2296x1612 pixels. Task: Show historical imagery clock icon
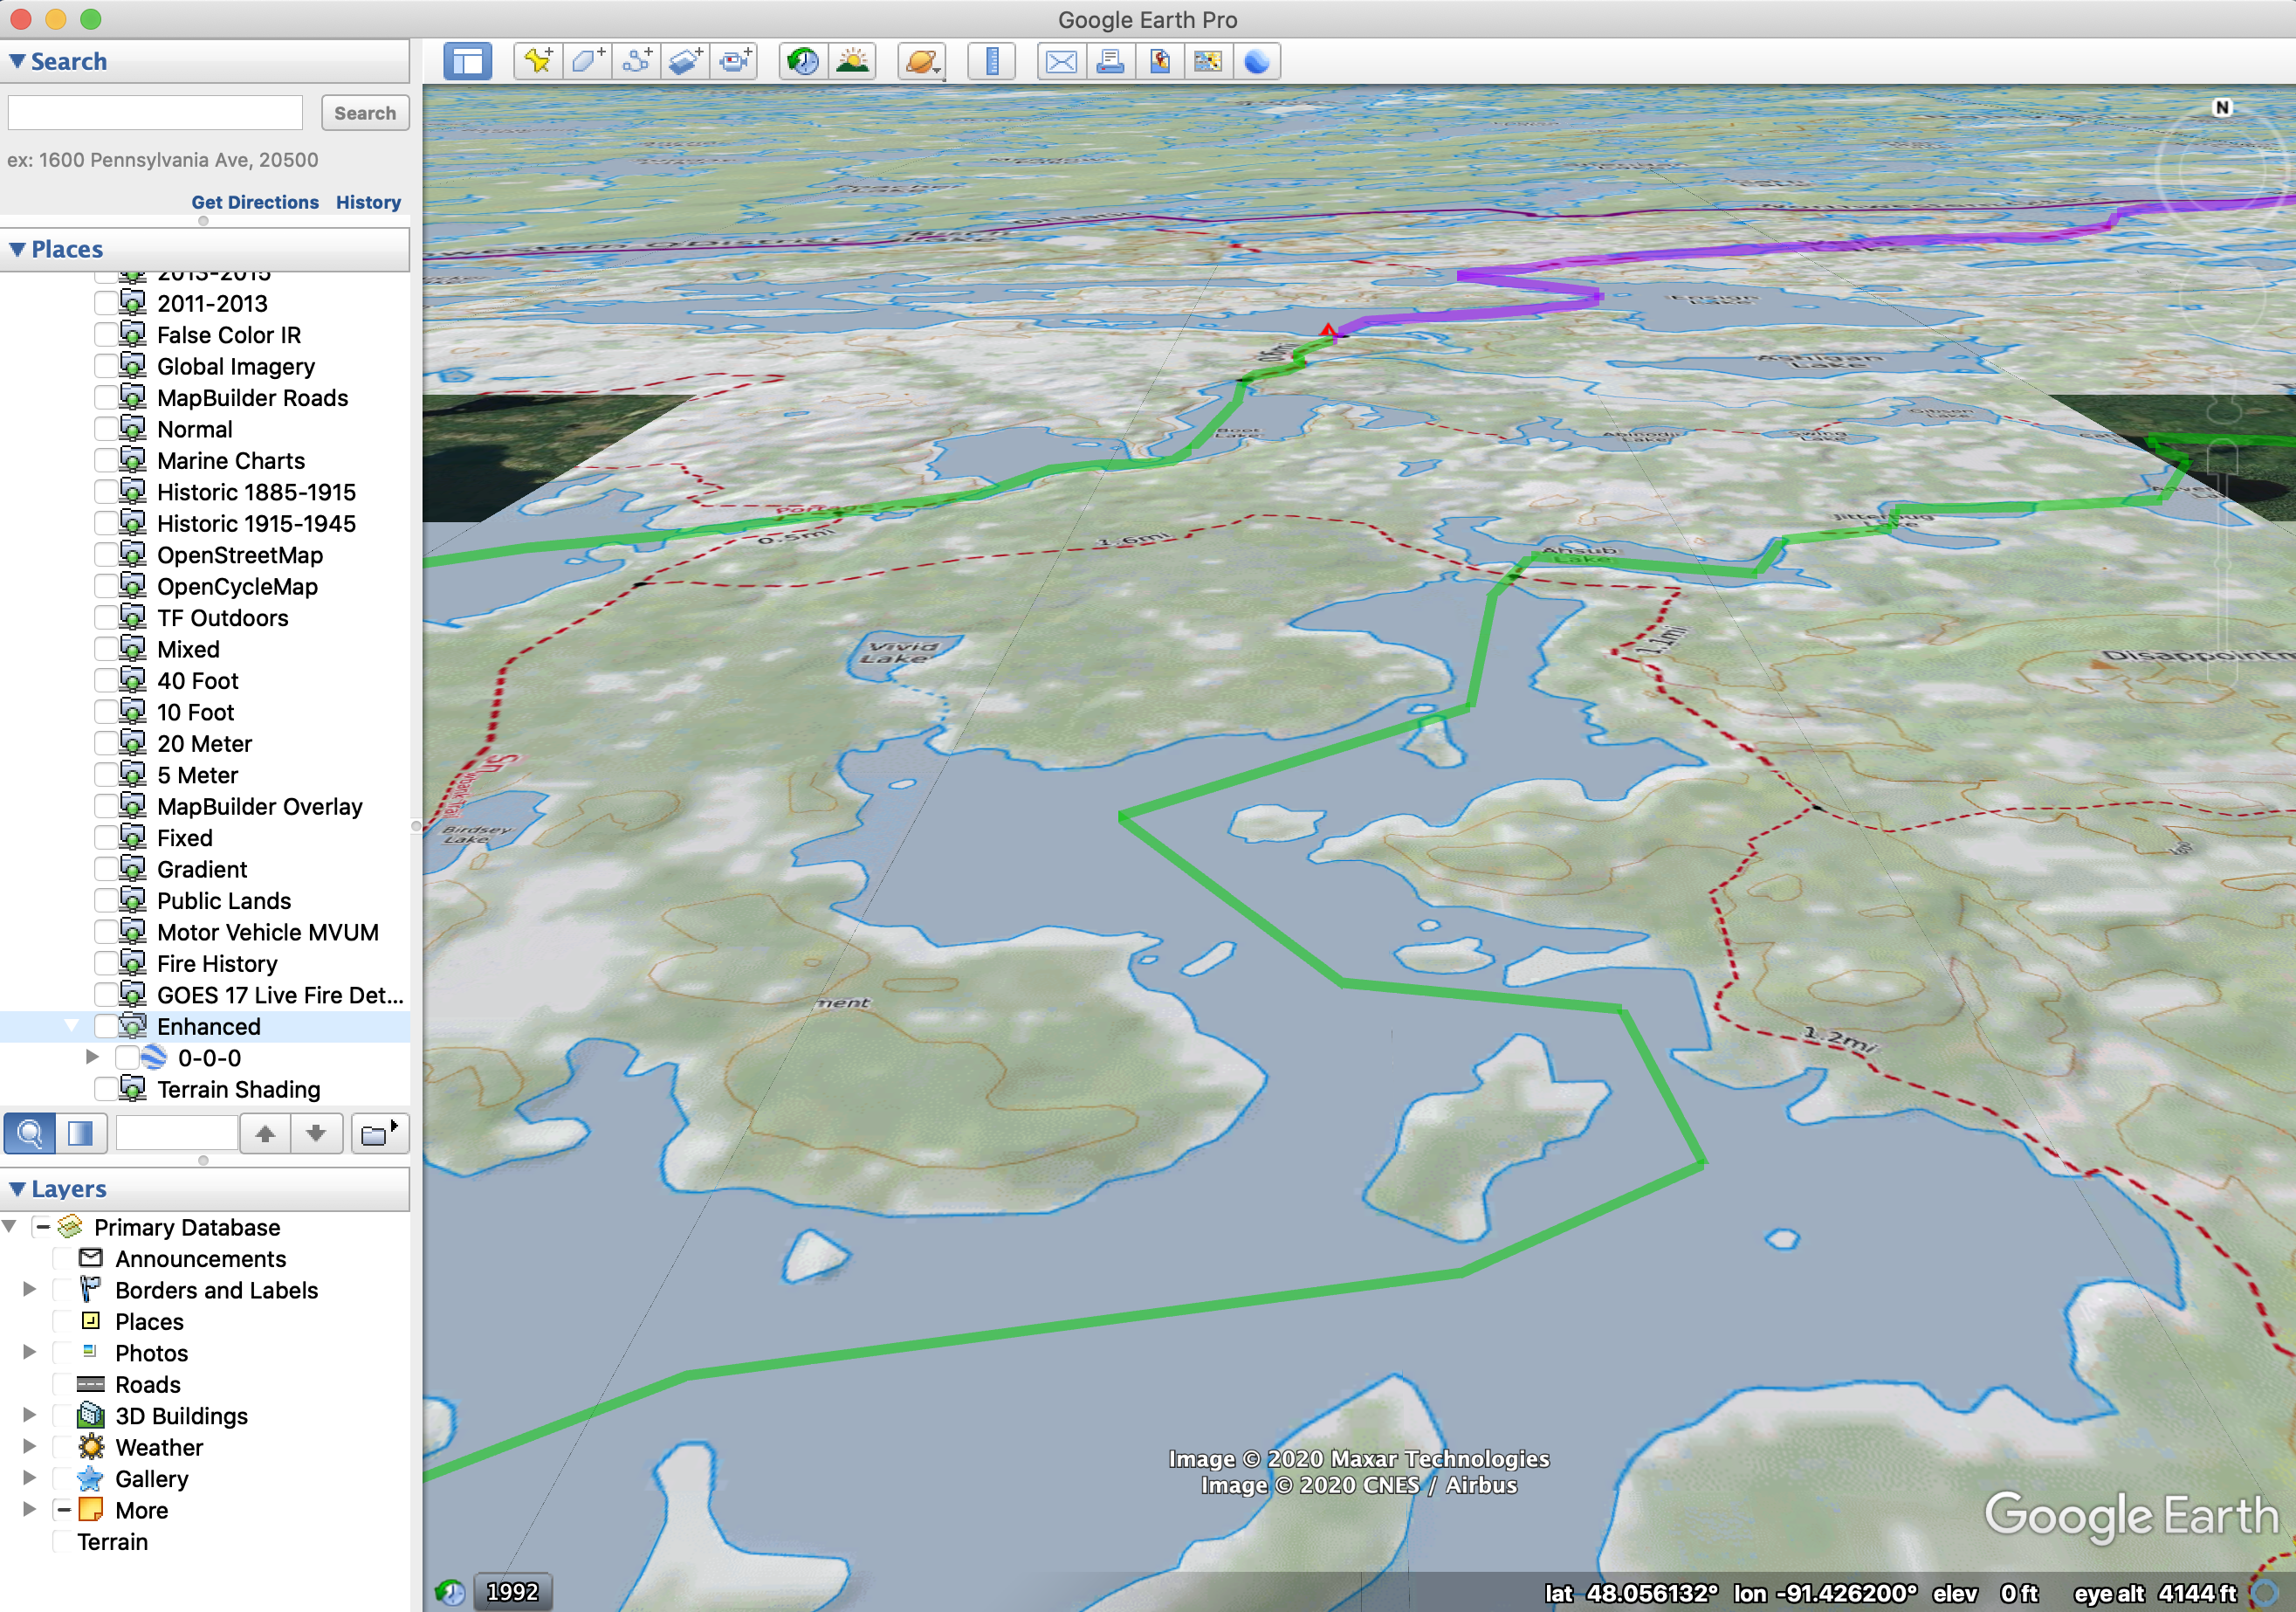(803, 62)
